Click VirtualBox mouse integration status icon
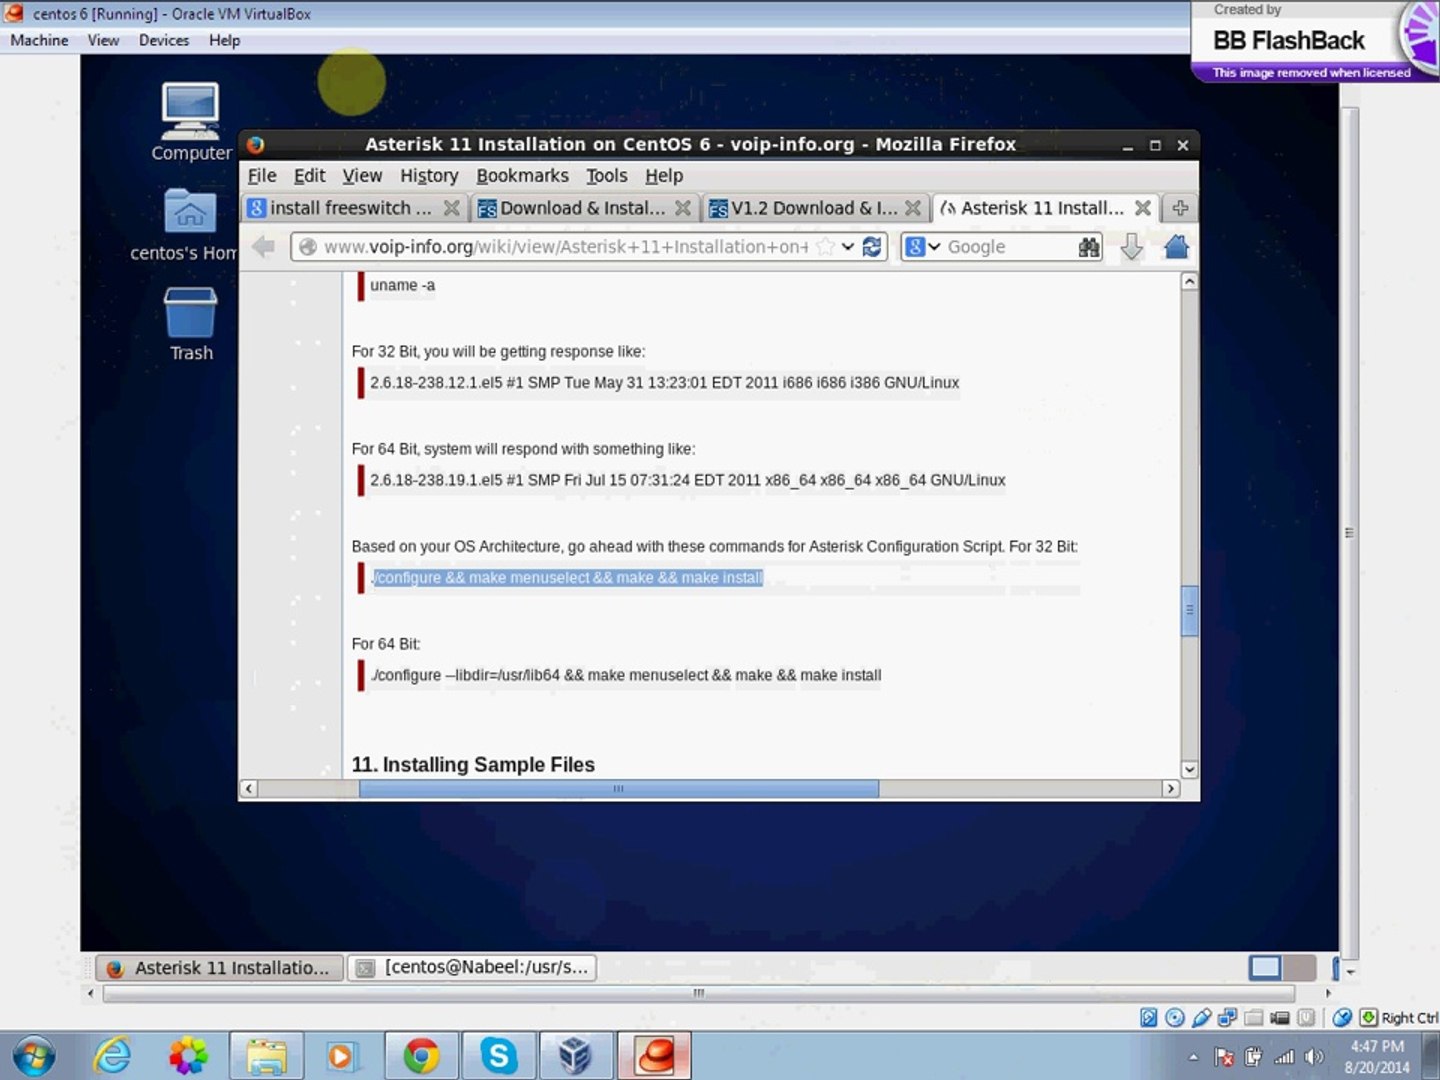Image resolution: width=1440 pixels, height=1080 pixels. tap(1342, 1017)
